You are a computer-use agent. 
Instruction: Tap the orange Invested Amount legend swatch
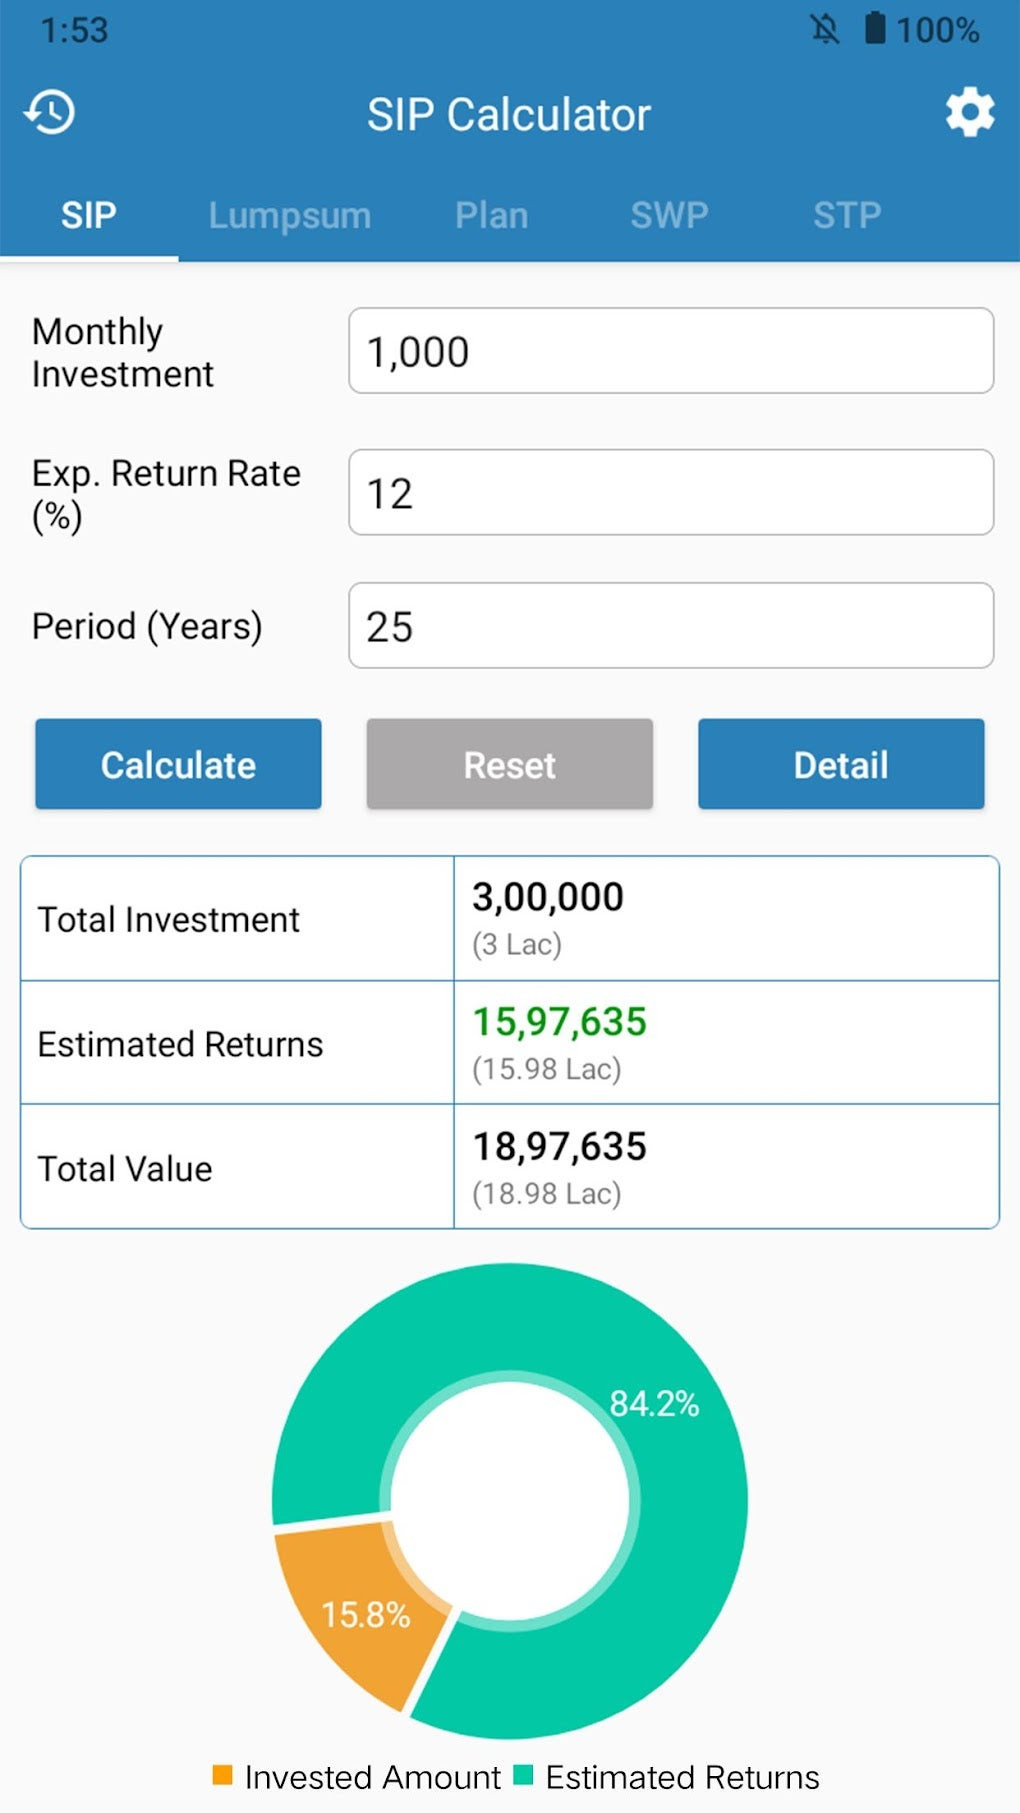tap(222, 1775)
